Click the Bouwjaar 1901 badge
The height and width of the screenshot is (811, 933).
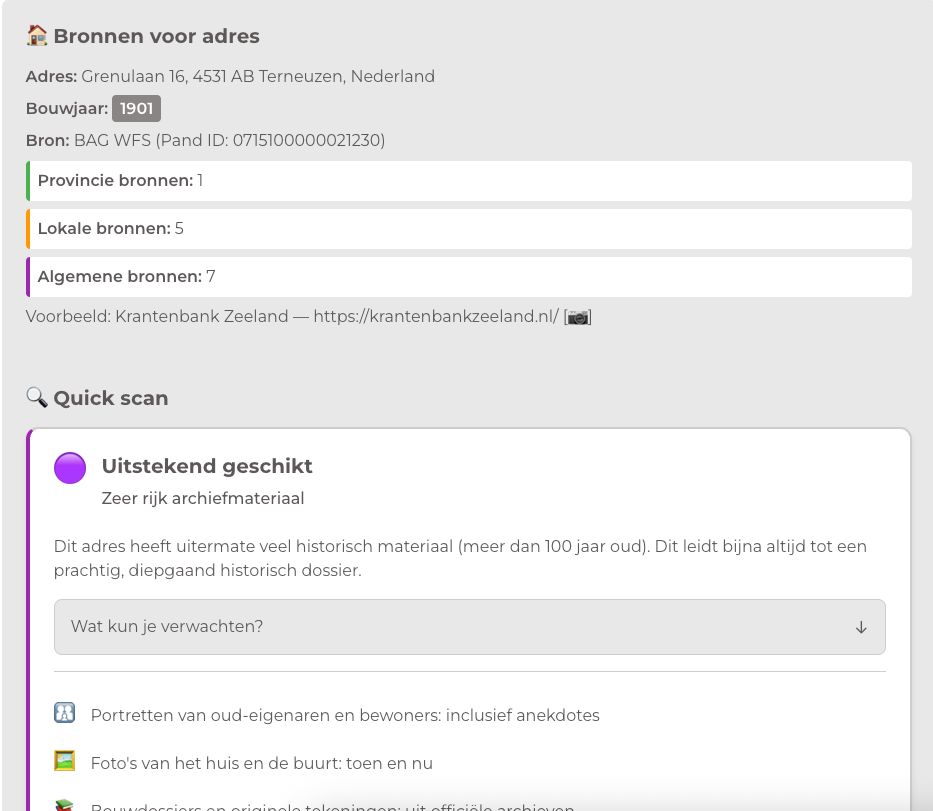point(136,109)
